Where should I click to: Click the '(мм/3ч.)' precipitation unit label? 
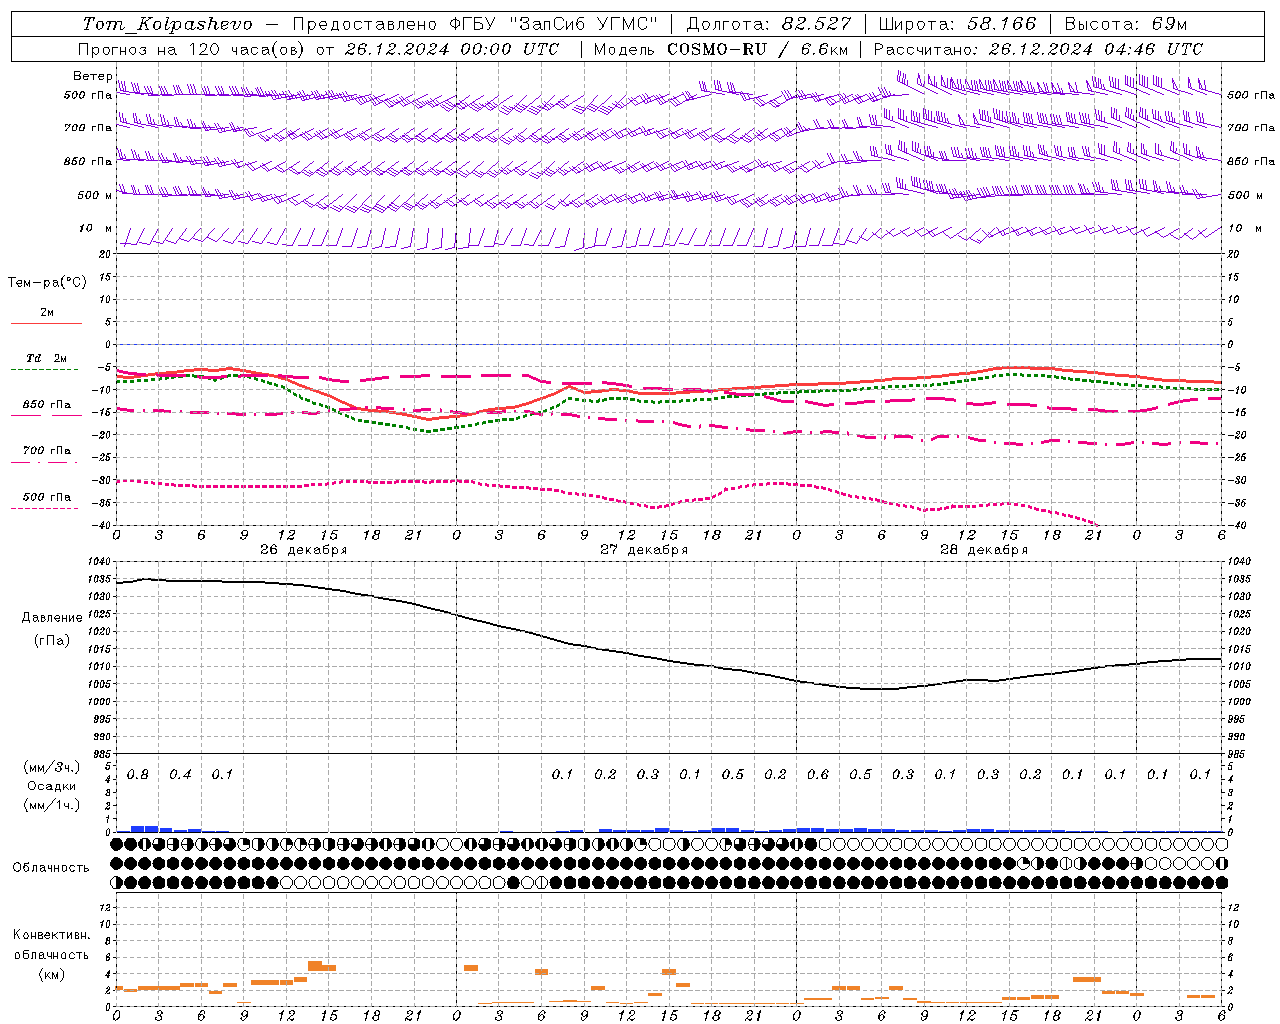click(x=51, y=767)
